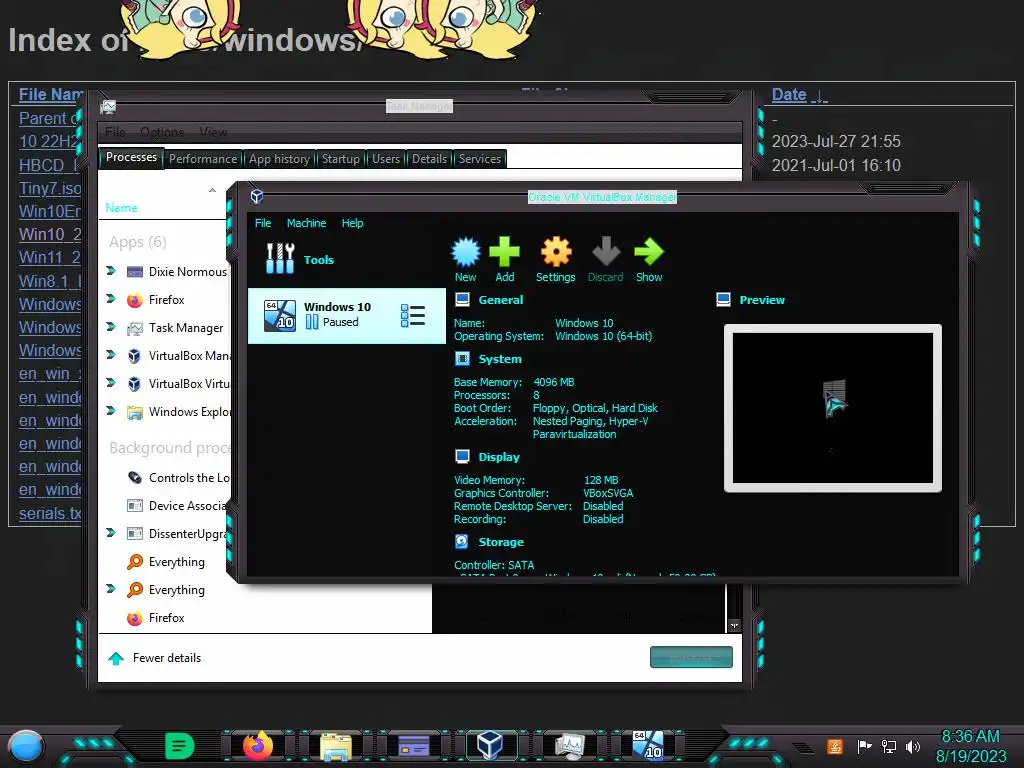Screen dimensions: 1024x768
Task: Expand the DissenterUpgrade process row
Action: [x=110, y=533]
